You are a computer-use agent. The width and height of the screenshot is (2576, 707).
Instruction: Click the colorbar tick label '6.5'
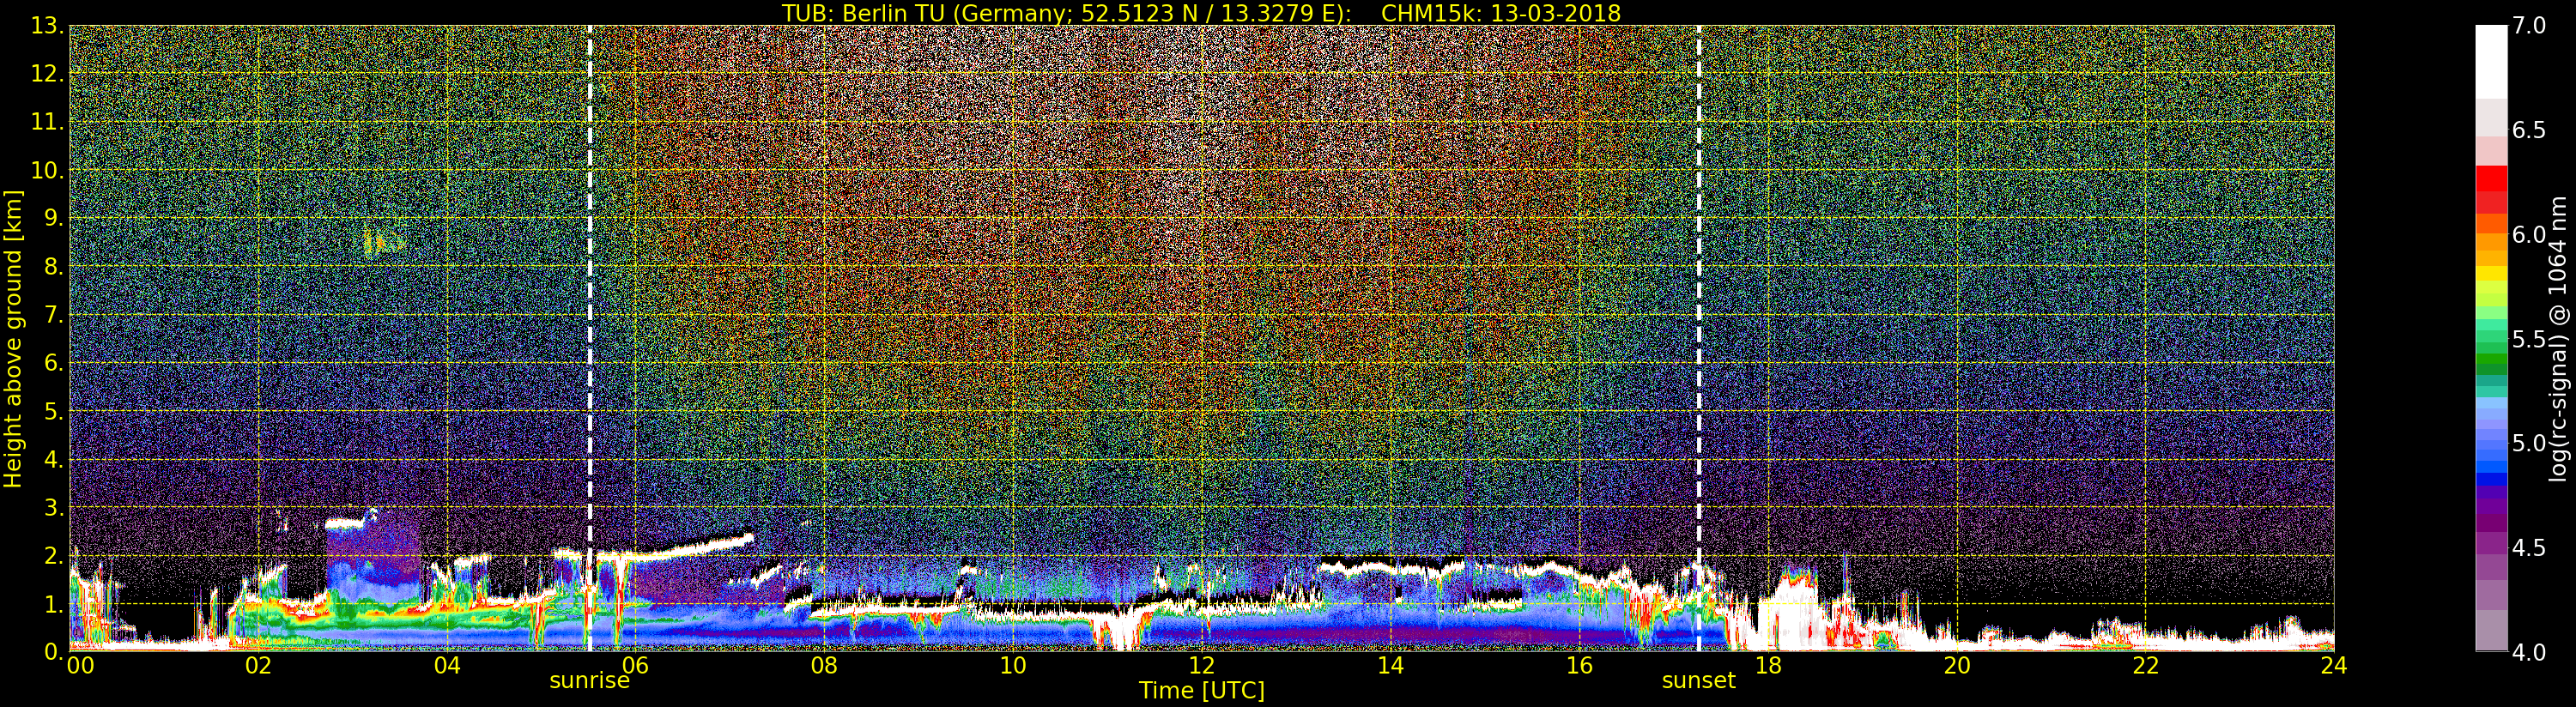[2529, 130]
